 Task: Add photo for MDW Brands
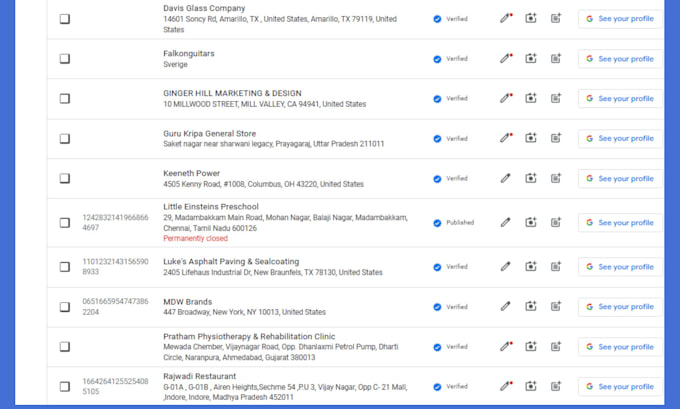point(531,307)
